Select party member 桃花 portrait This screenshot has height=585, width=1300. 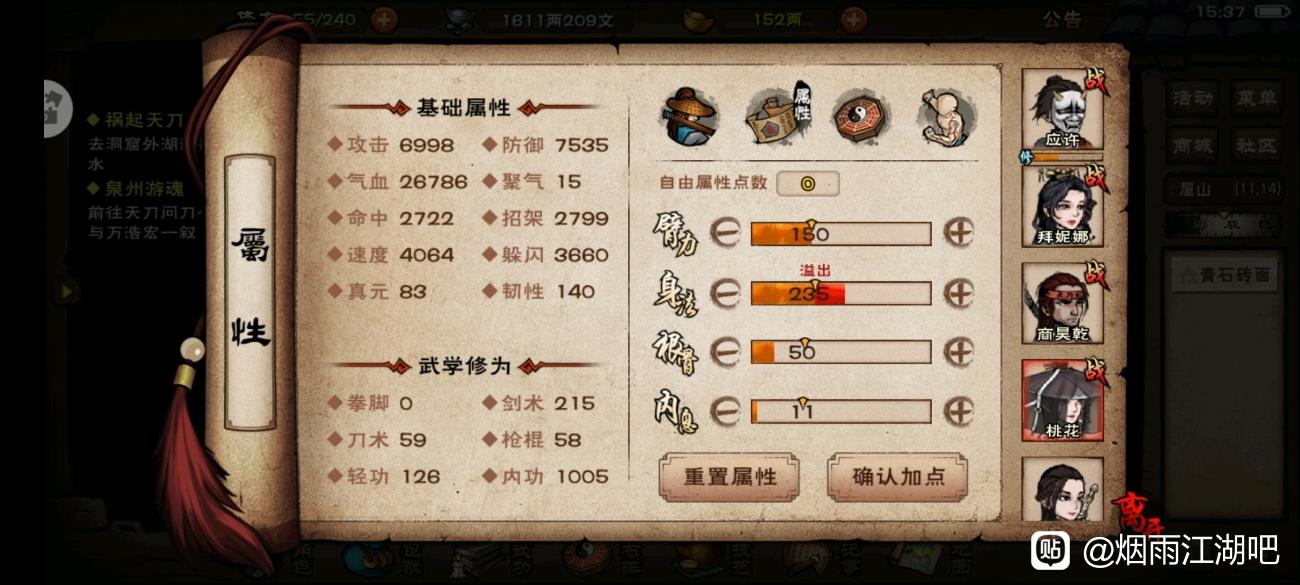coord(1062,400)
